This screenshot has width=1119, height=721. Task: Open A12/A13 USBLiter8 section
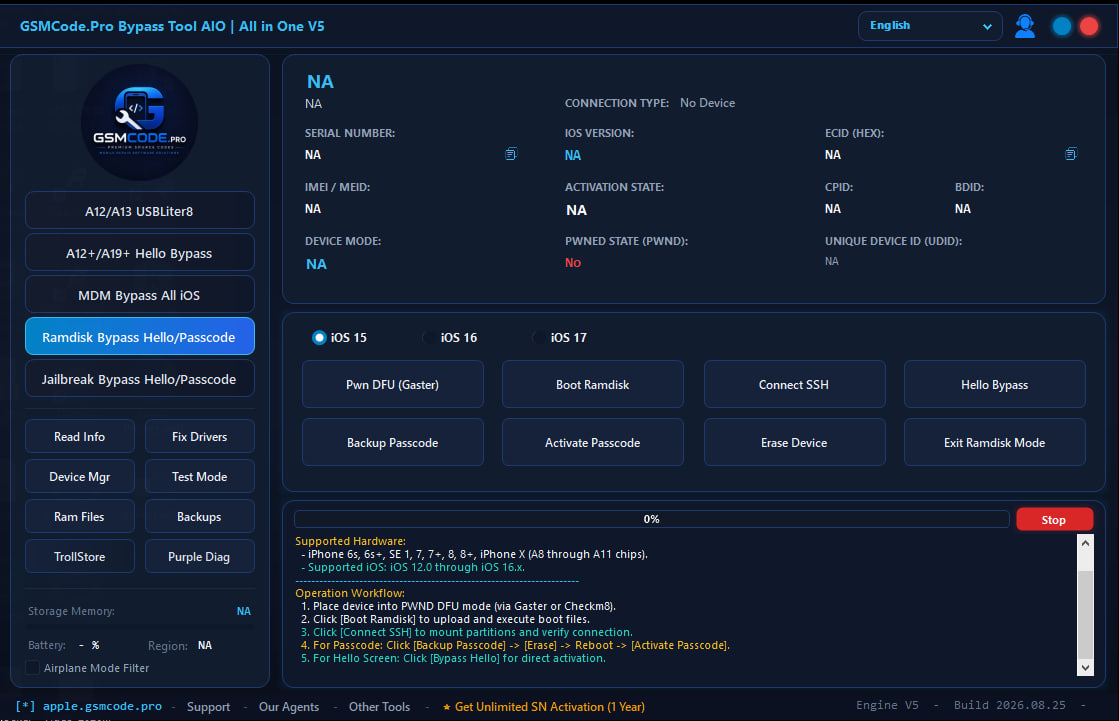coord(139,211)
